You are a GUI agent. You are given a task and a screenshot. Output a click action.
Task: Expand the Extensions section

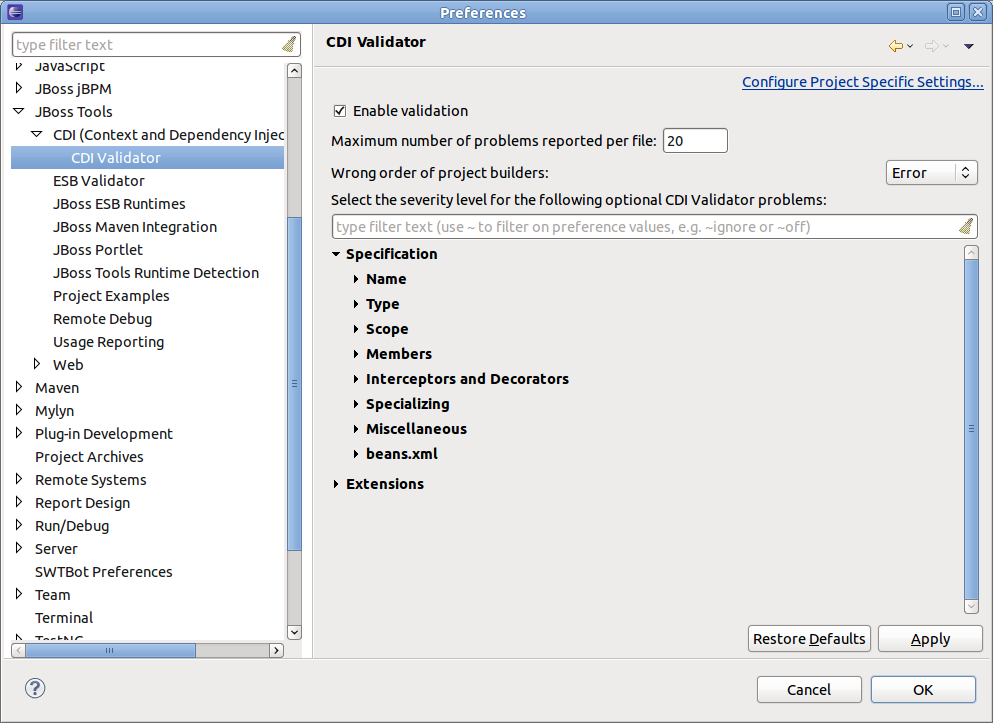pos(336,484)
